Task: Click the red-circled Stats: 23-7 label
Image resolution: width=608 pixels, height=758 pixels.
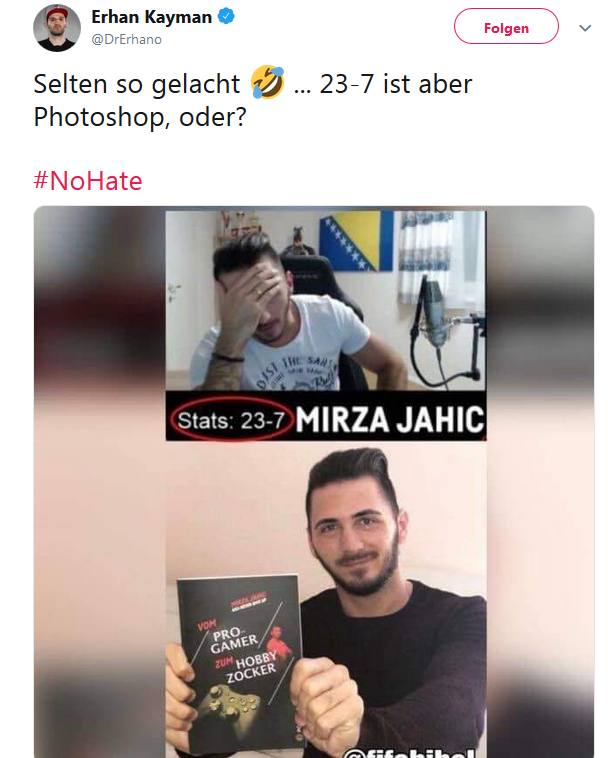Action: coord(231,420)
